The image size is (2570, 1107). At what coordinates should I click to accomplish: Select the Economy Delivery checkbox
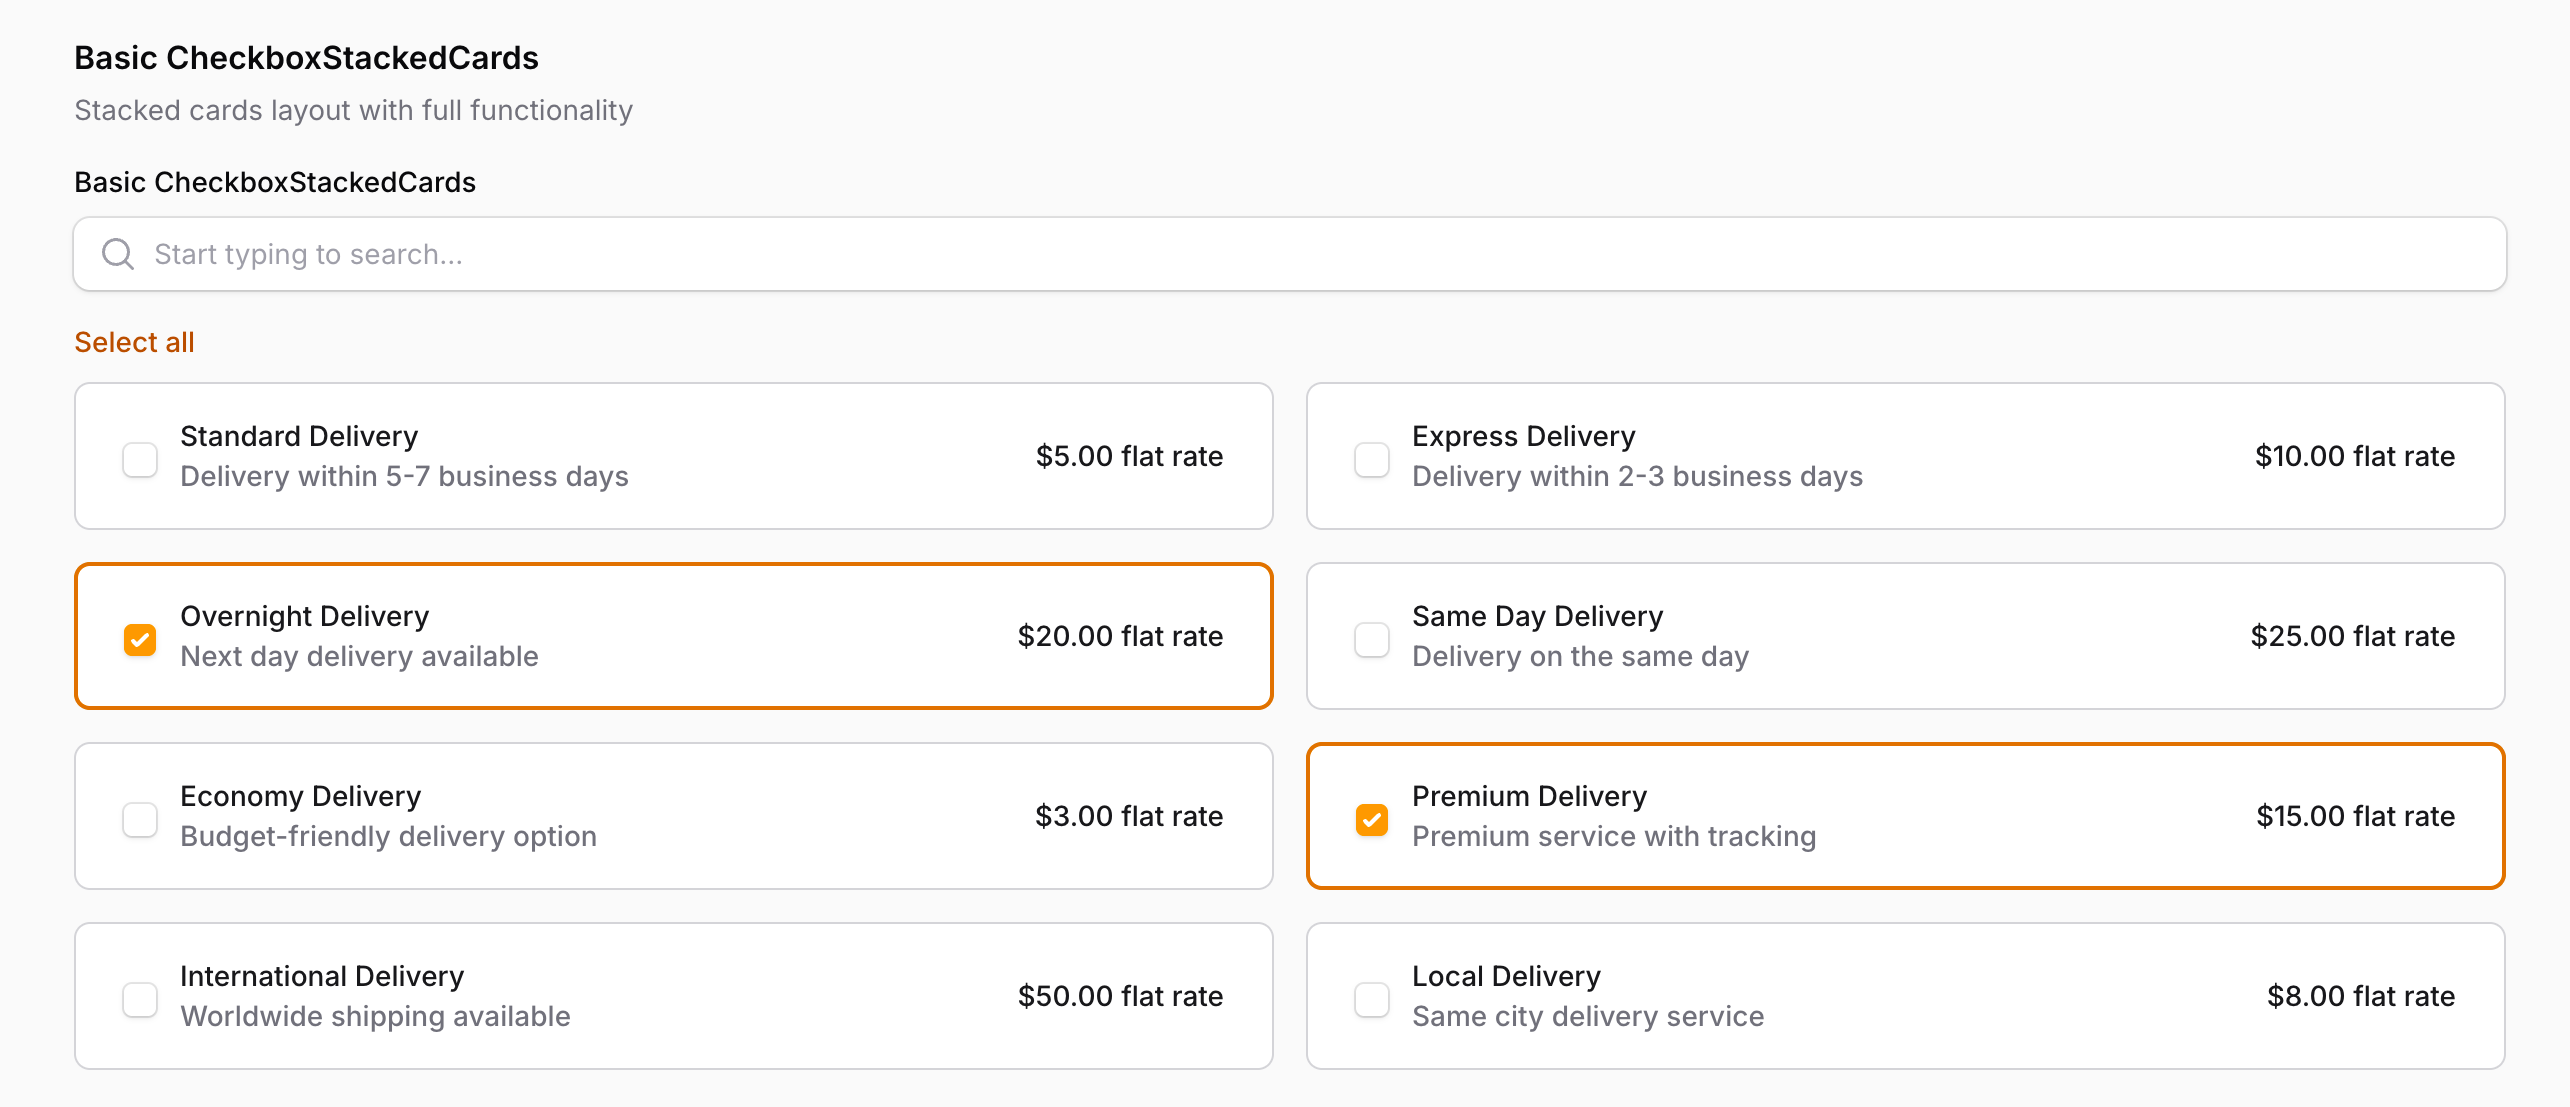[140, 820]
